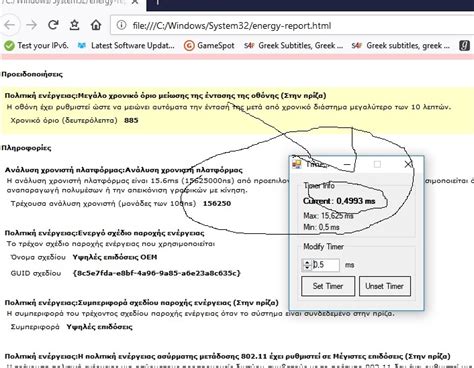Click the Συμπεριφορά value Υψηλές επιδόσεις
474x368 pixels.
point(99,327)
